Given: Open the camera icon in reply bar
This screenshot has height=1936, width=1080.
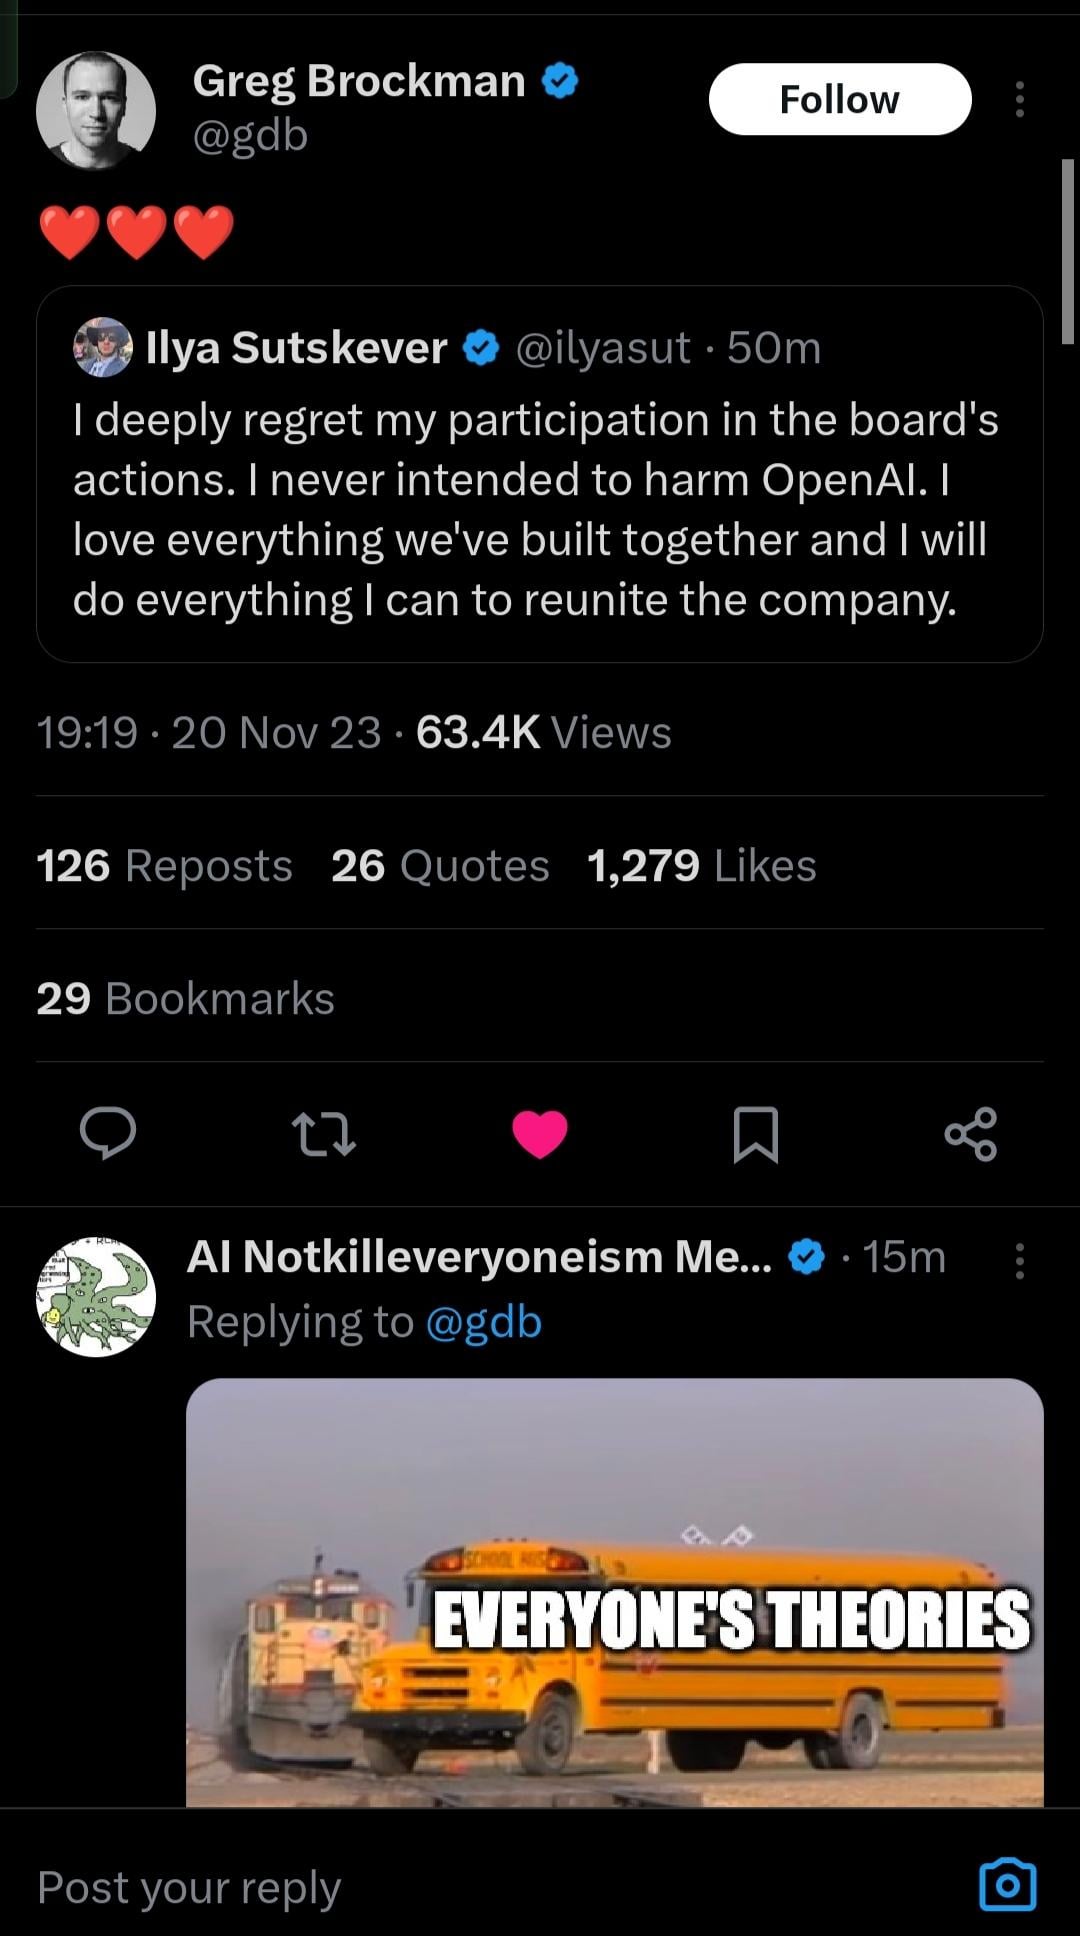Looking at the screenshot, I should 1007,1886.
